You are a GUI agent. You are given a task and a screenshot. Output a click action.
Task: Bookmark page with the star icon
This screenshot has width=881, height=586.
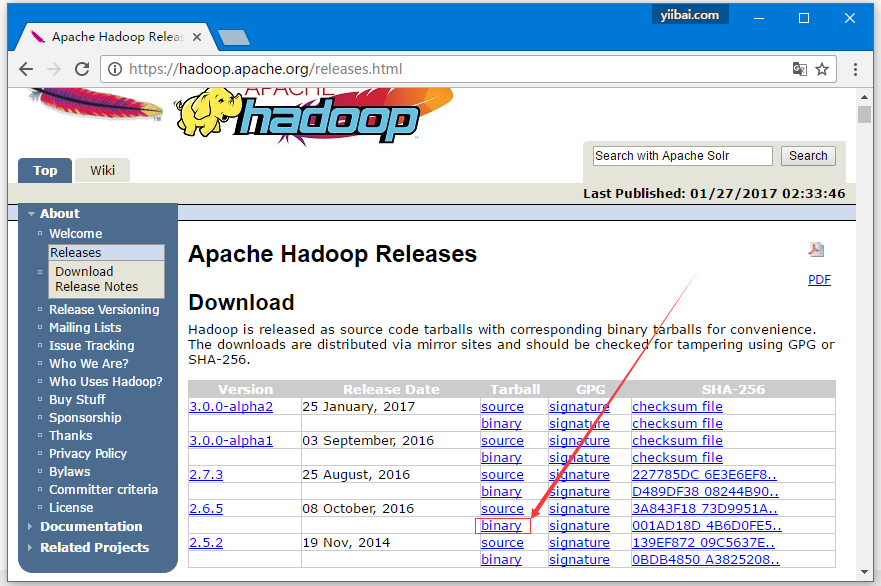[x=822, y=69]
